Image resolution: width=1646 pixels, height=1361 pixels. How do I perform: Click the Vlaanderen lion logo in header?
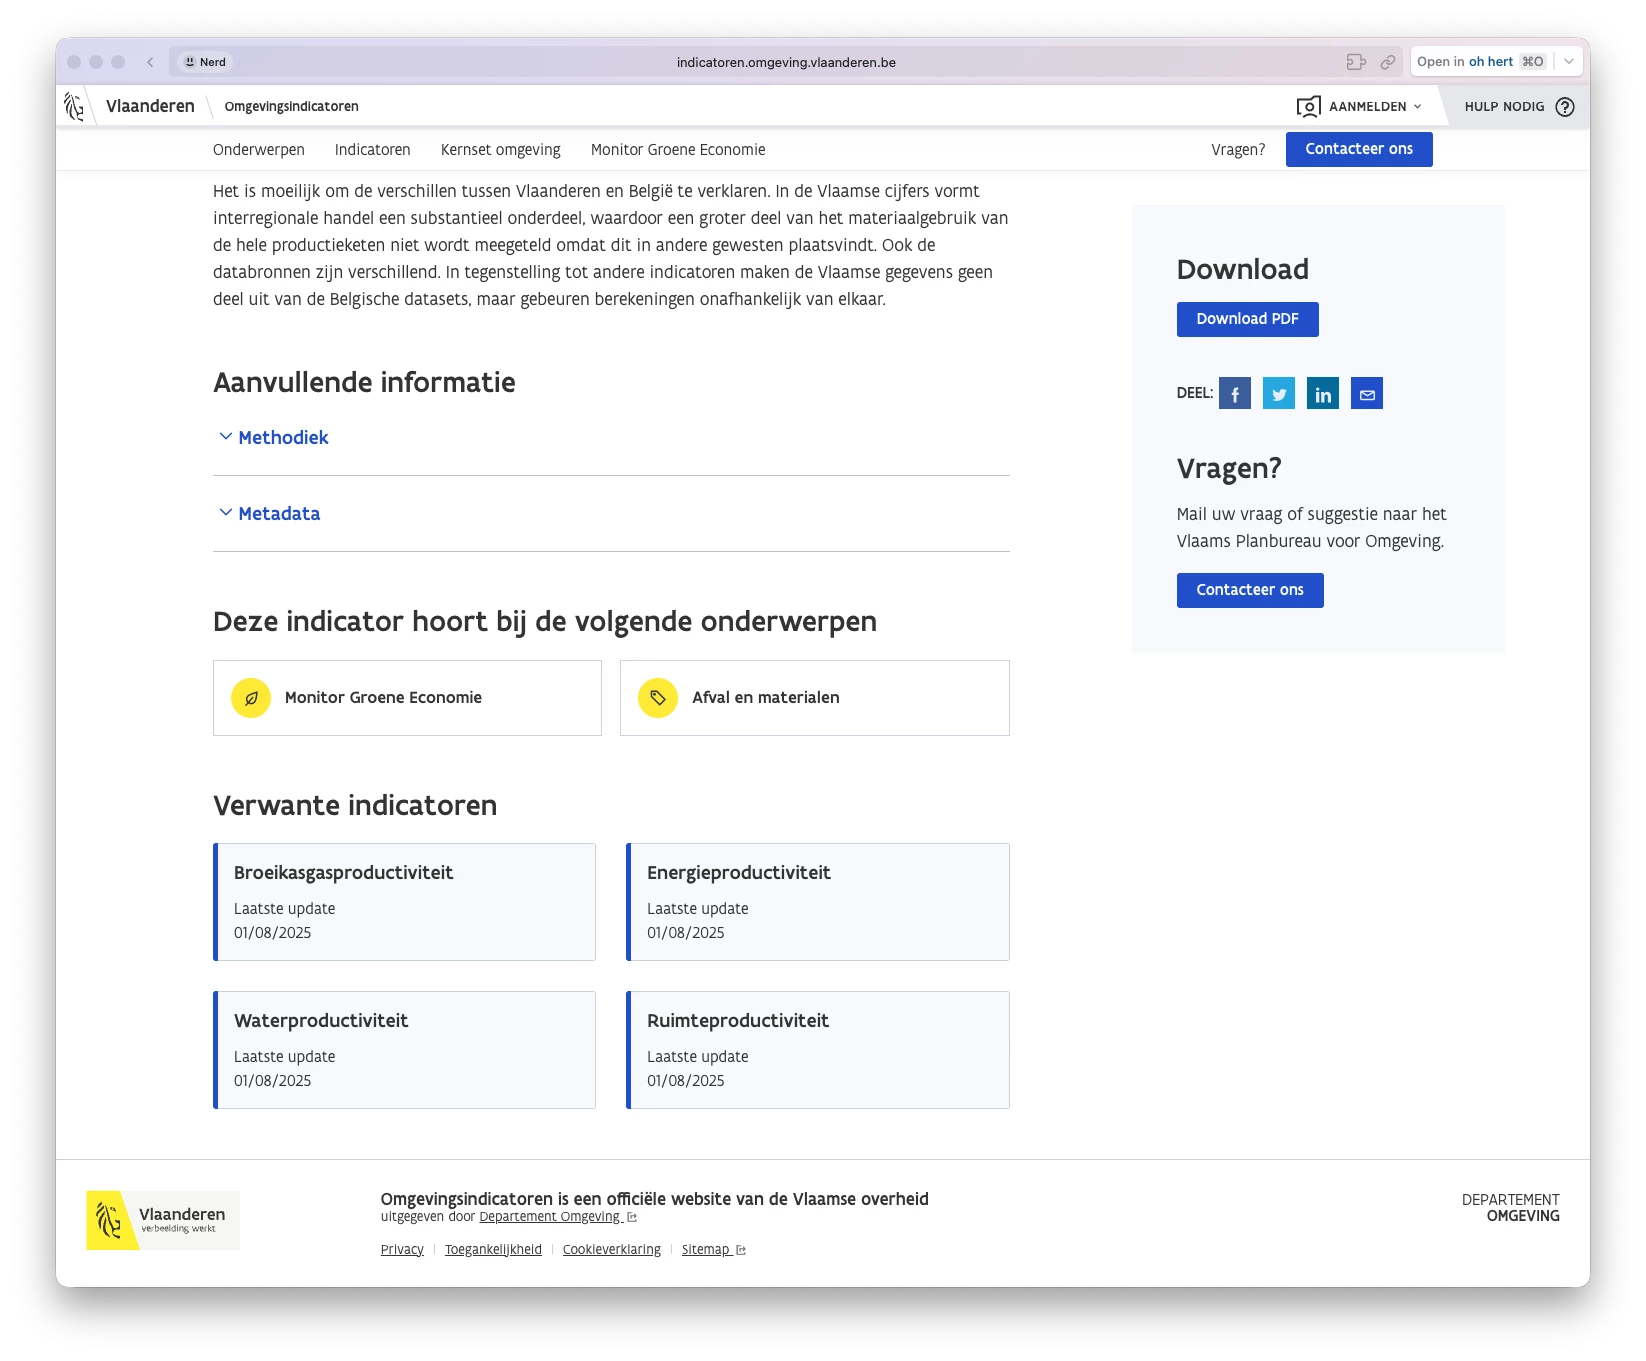click(x=75, y=106)
